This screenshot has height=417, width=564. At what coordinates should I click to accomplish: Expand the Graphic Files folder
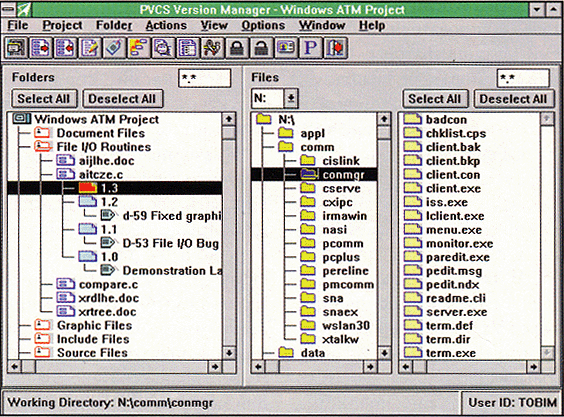[x=43, y=325]
